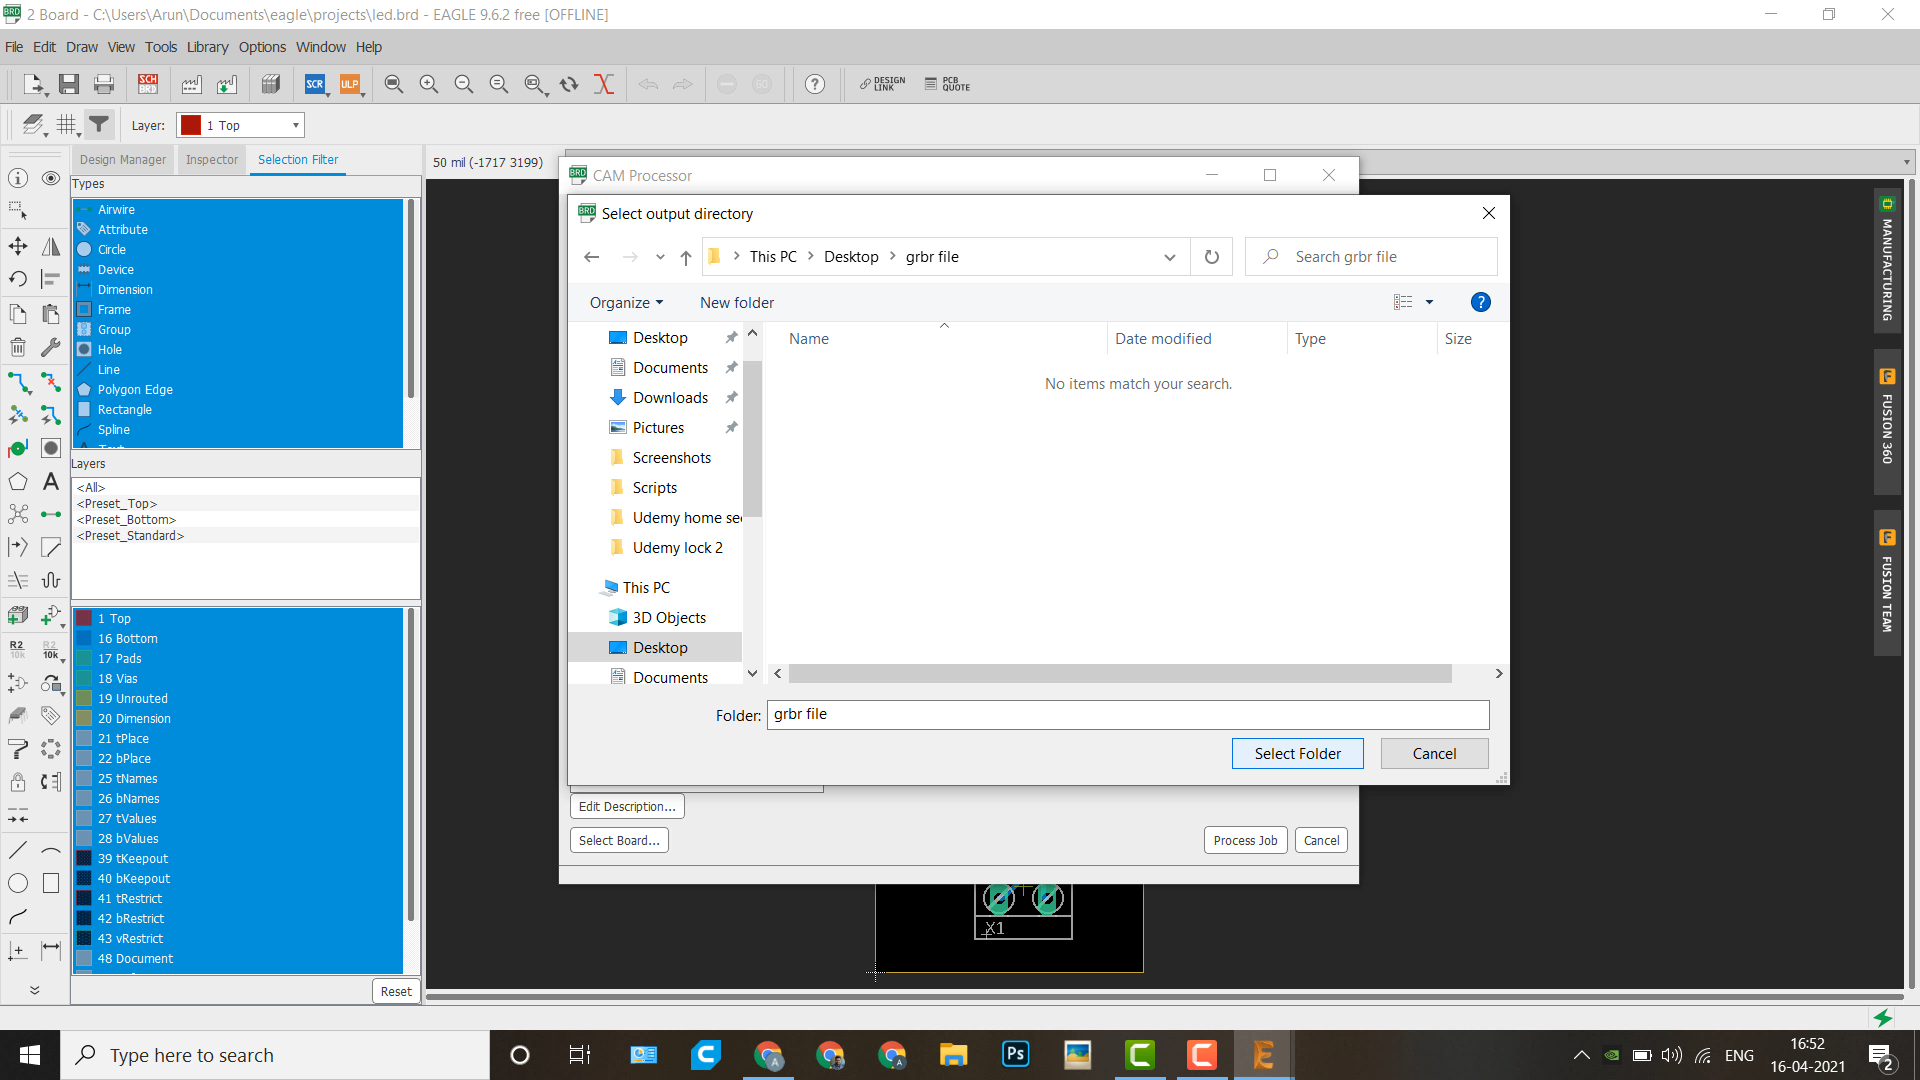Switch to the Inspector tab
This screenshot has width=1920, height=1080.
click(x=212, y=160)
